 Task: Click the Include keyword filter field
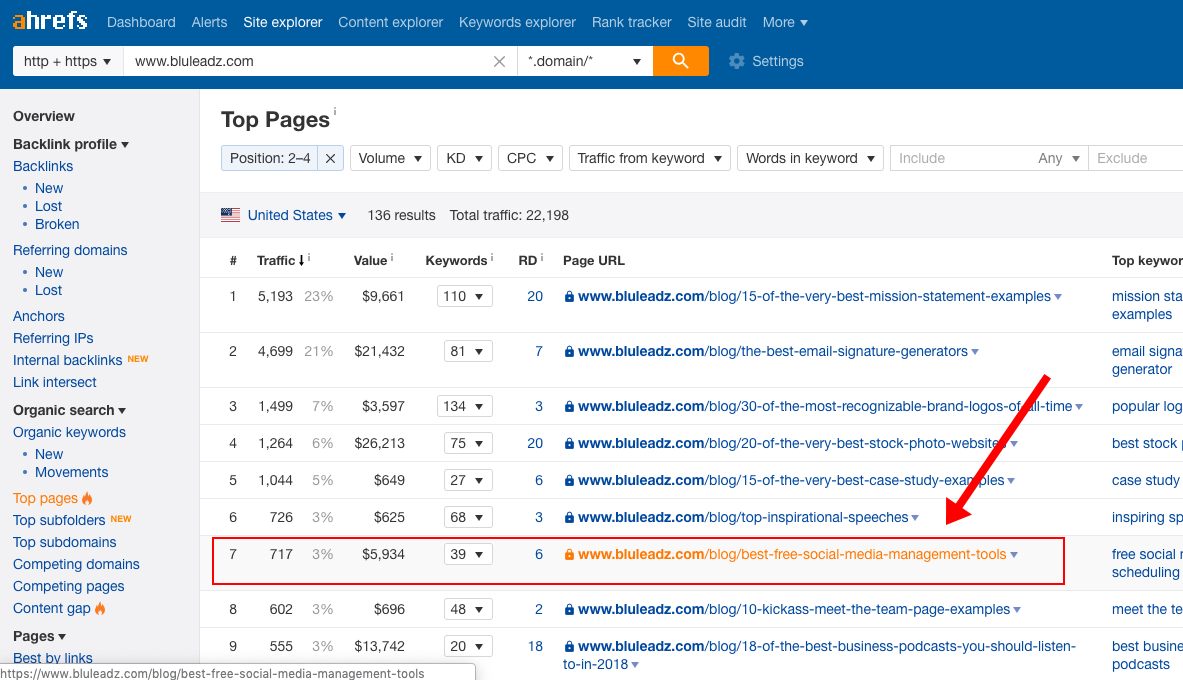[962, 158]
